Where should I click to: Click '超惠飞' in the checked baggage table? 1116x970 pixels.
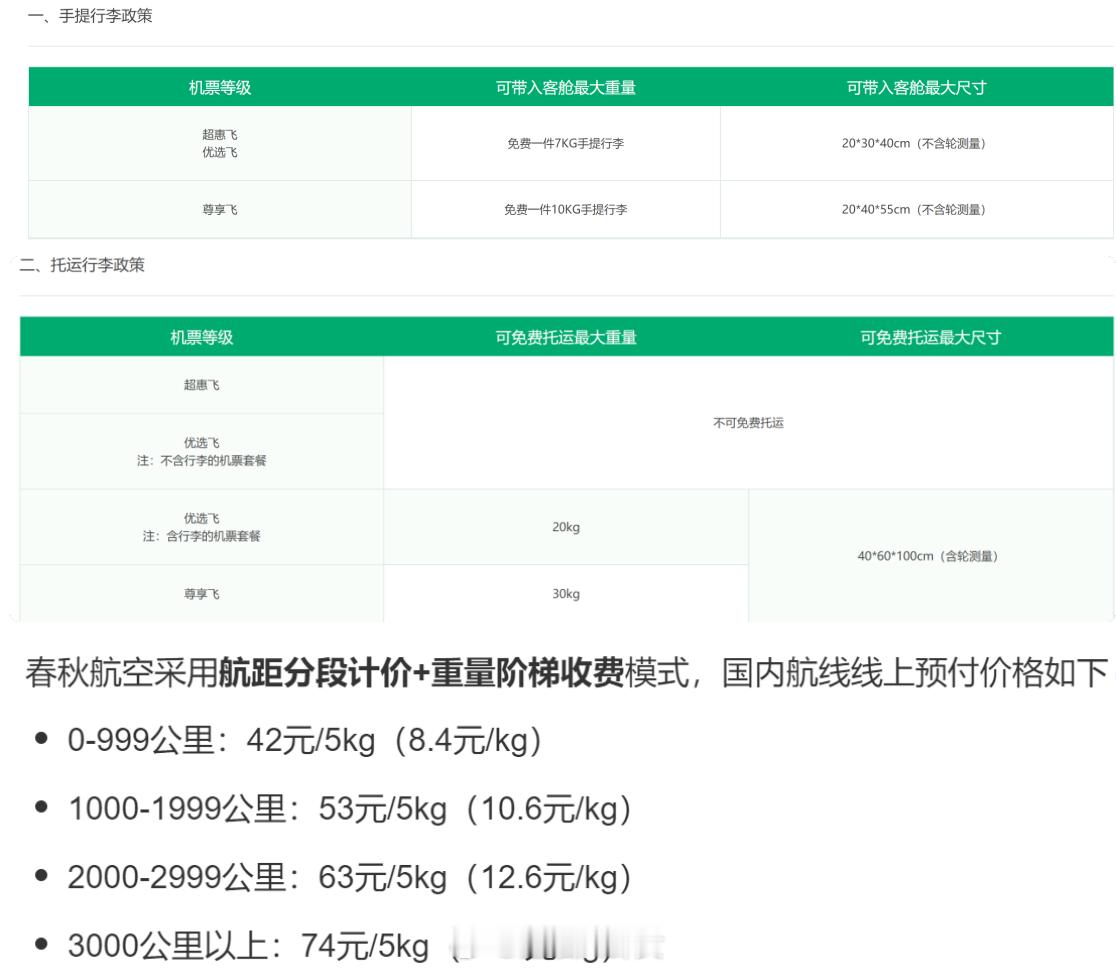(x=201, y=385)
